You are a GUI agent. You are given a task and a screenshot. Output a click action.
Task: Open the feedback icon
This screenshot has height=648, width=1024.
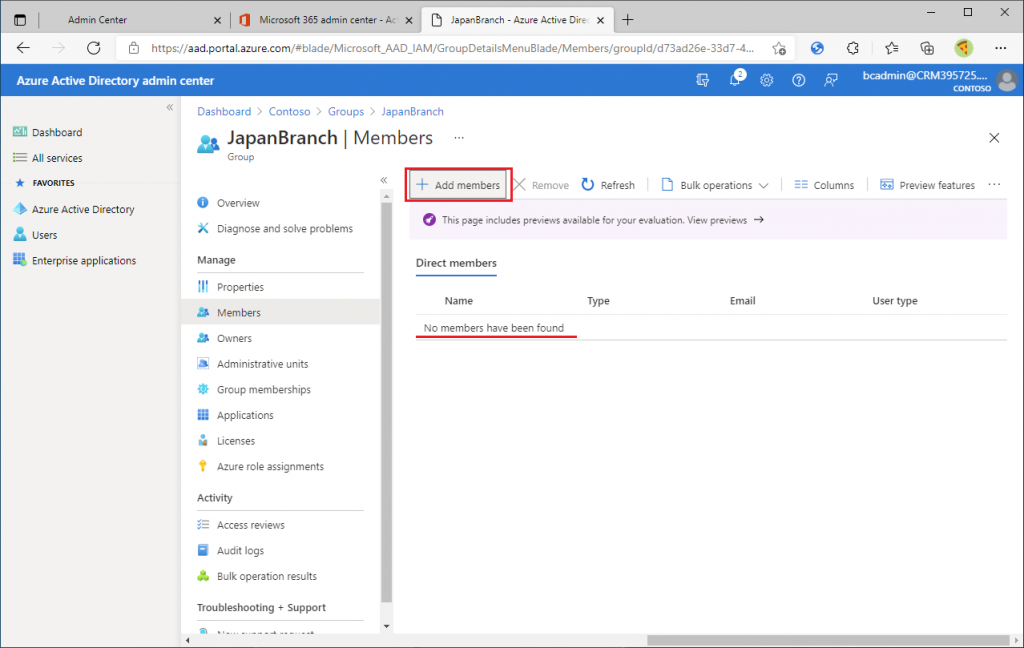[x=831, y=80]
